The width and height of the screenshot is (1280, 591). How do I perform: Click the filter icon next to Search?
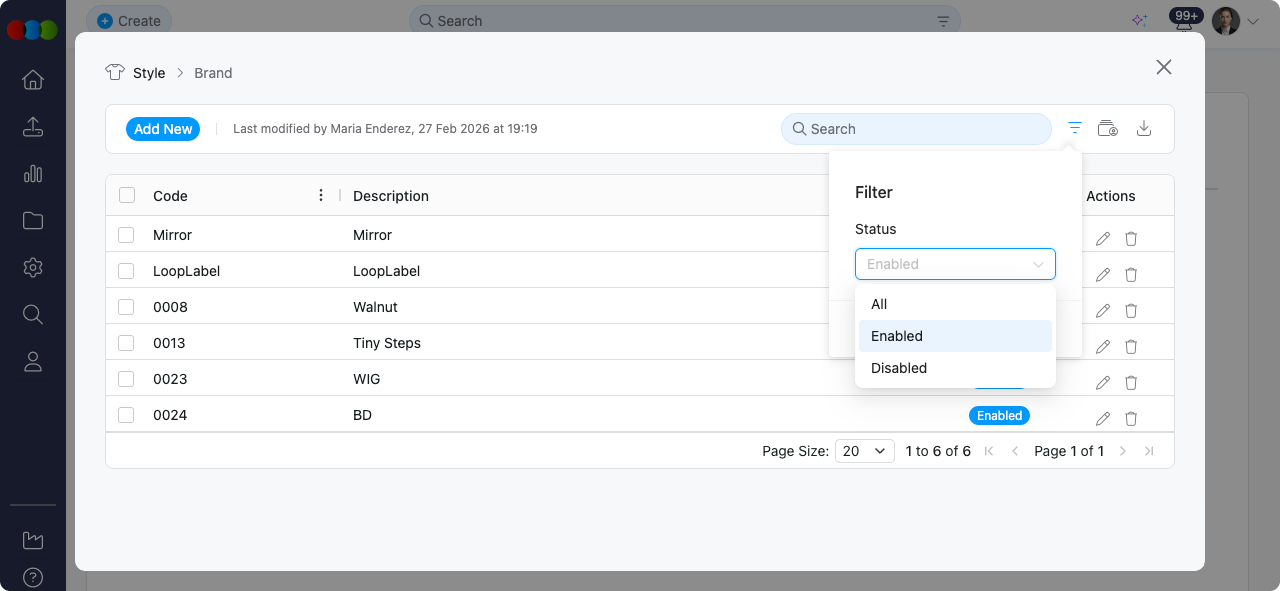[1075, 128]
